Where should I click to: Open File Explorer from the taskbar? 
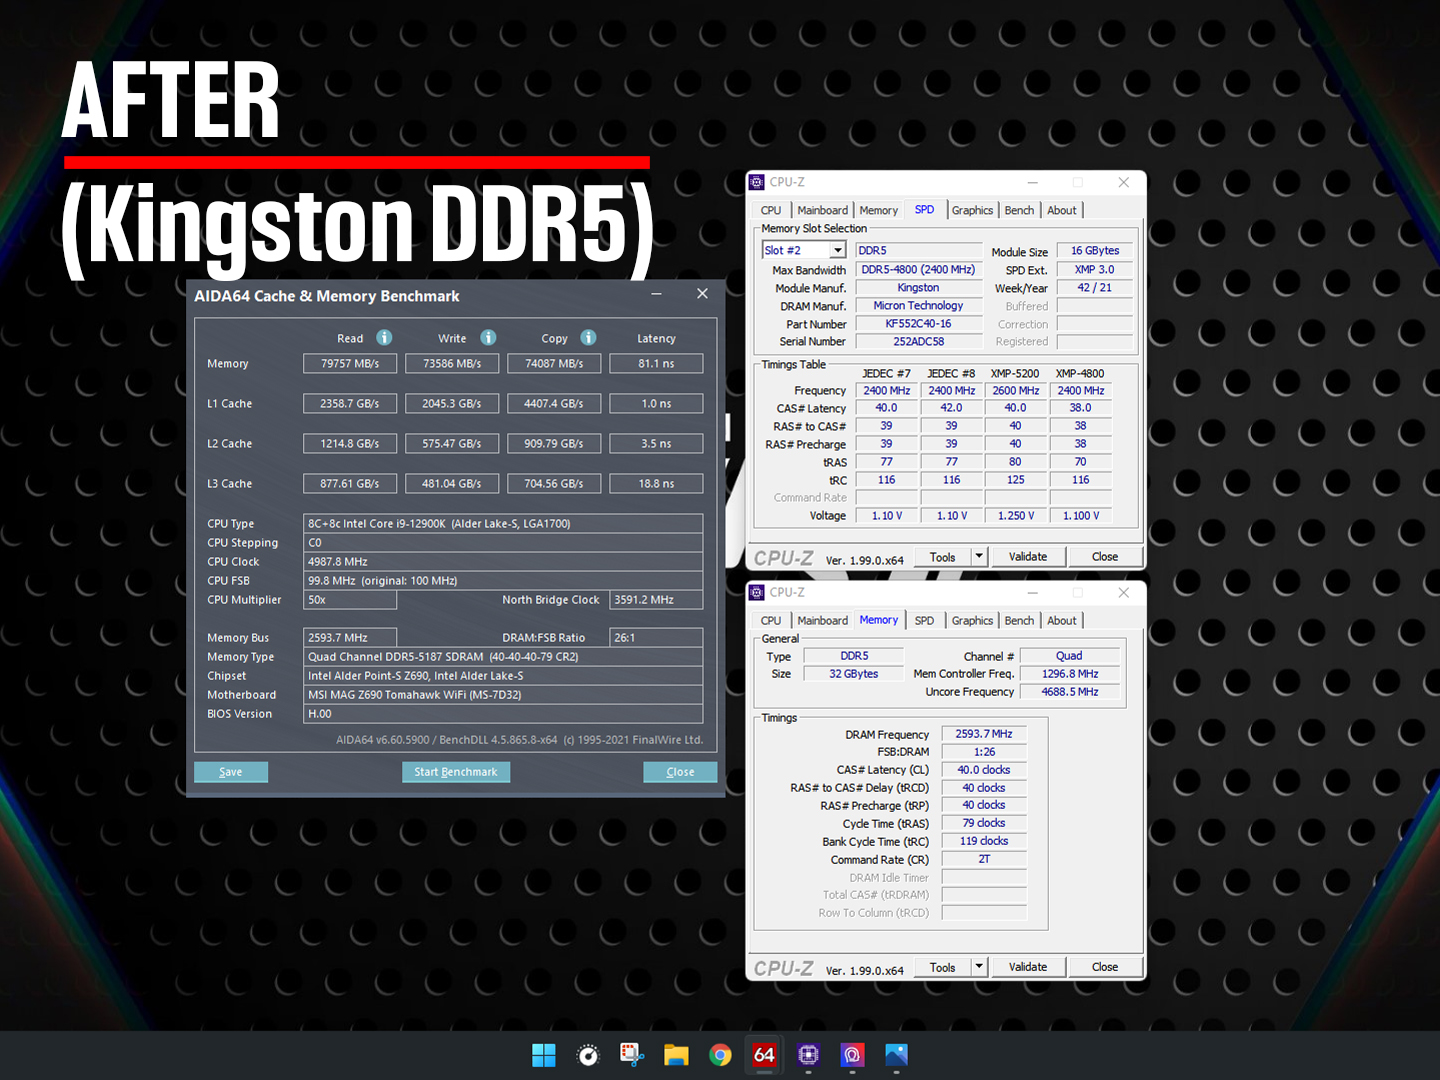[x=676, y=1055]
